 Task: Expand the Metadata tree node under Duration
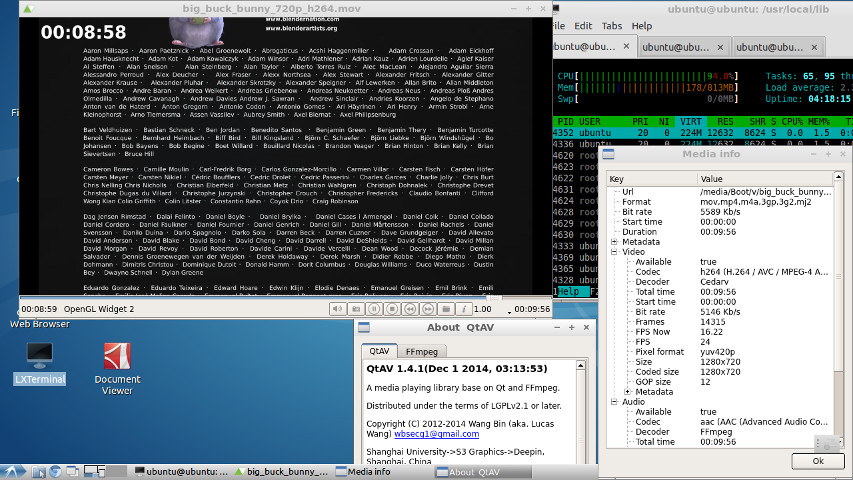(x=614, y=242)
